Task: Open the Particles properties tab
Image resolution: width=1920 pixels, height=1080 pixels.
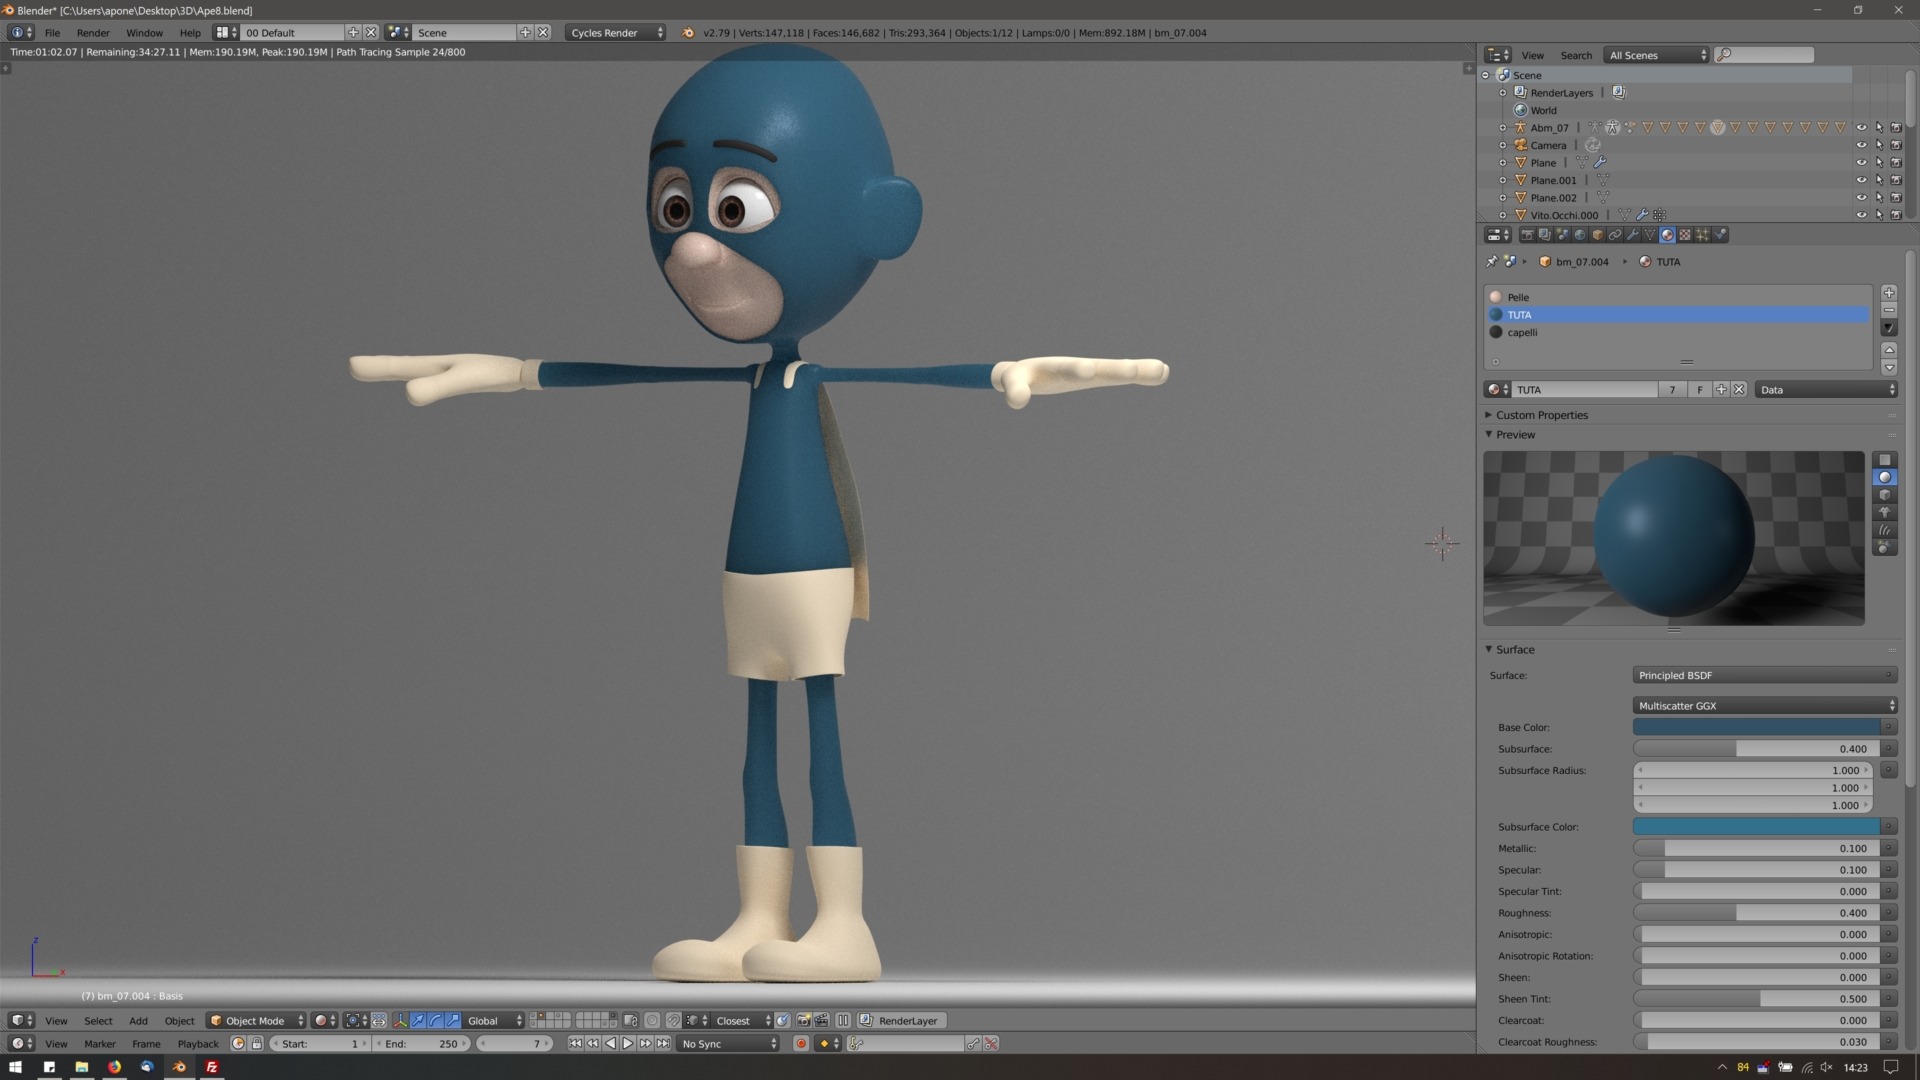Action: point(1702,235)
